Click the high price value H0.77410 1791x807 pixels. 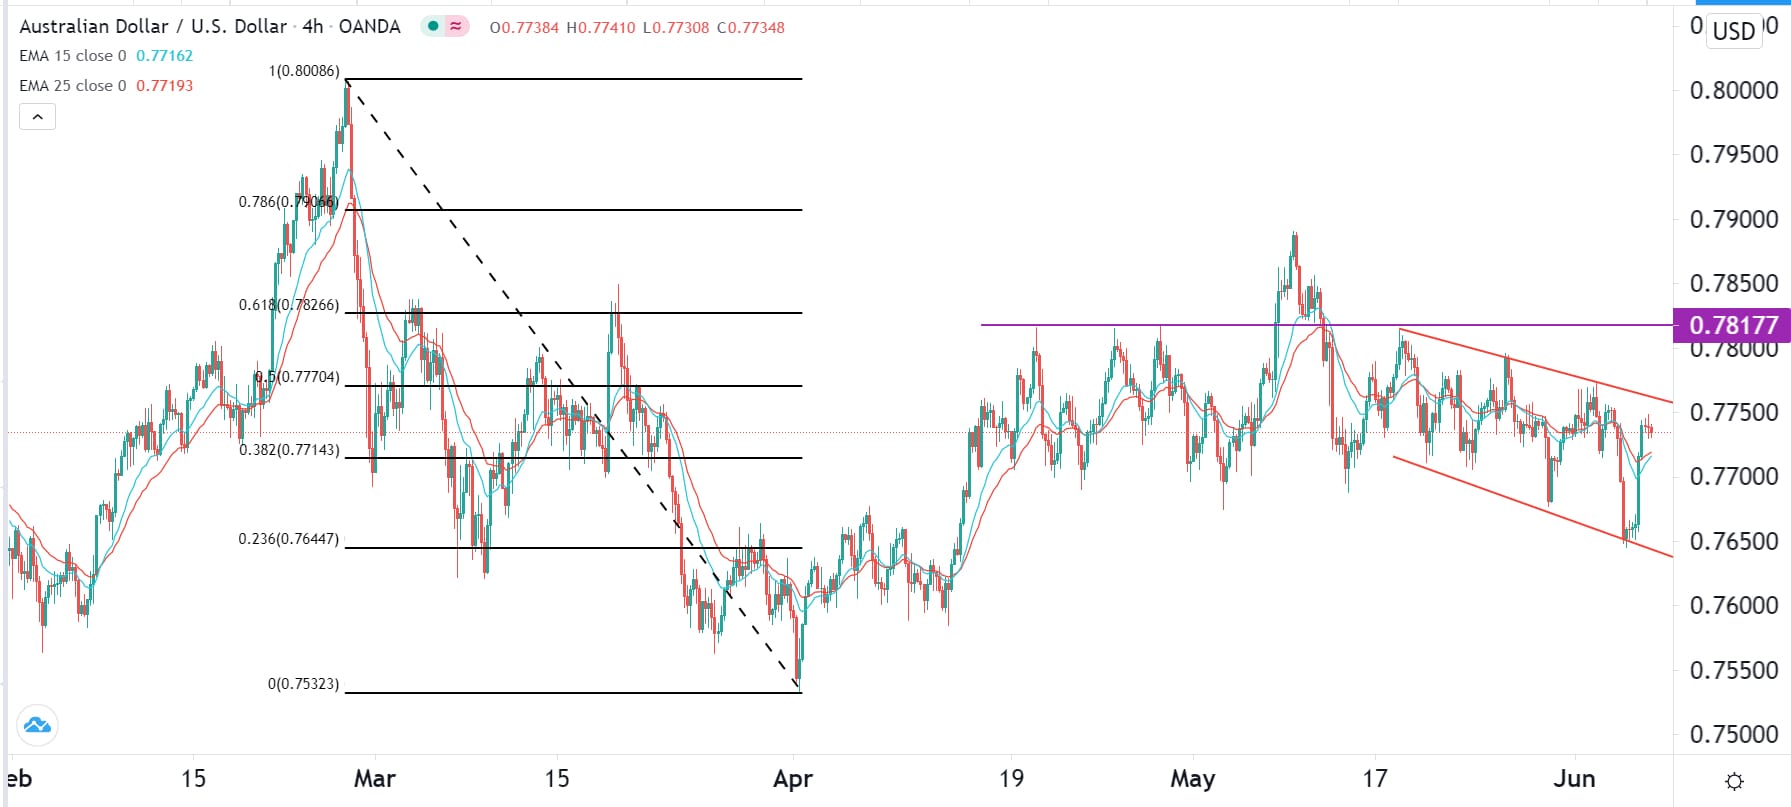[600, 28]
